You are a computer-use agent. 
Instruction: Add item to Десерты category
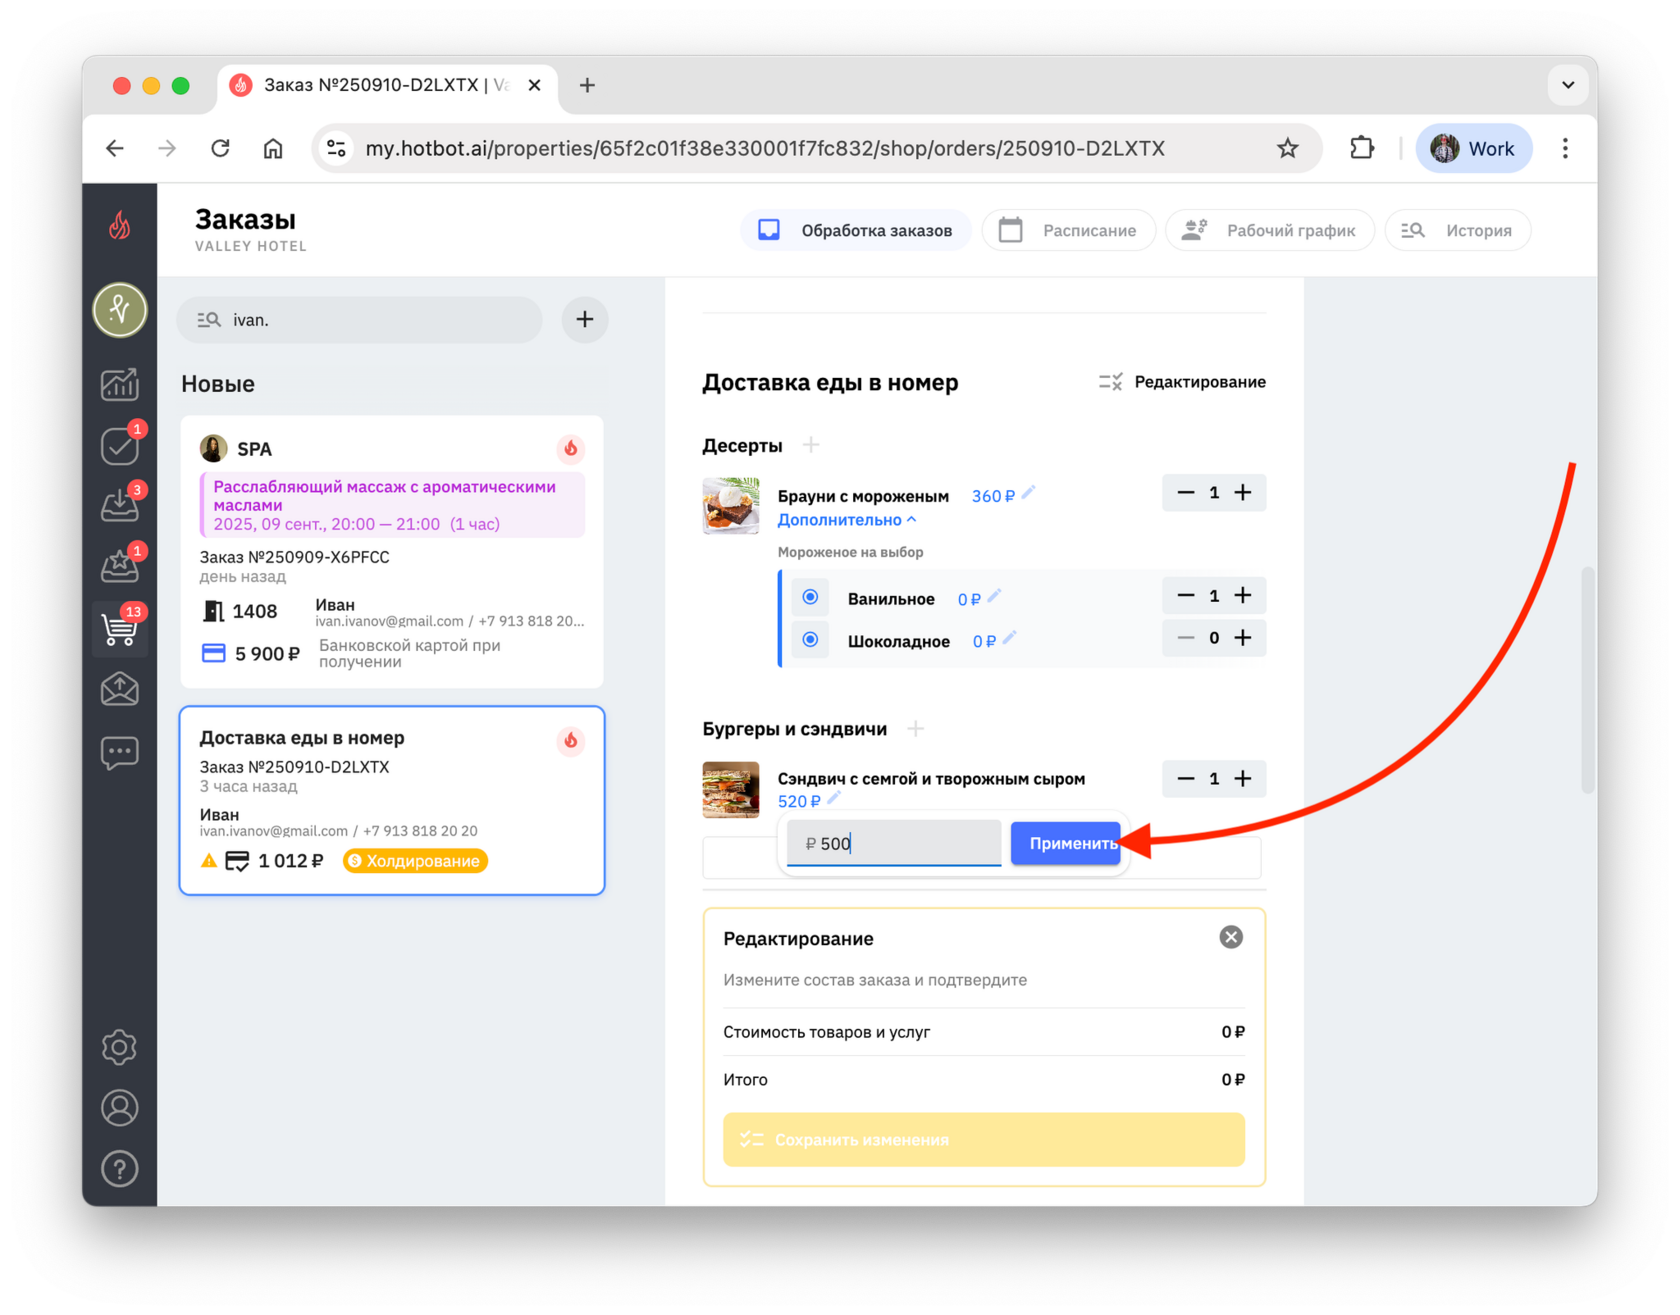point(811,445)
